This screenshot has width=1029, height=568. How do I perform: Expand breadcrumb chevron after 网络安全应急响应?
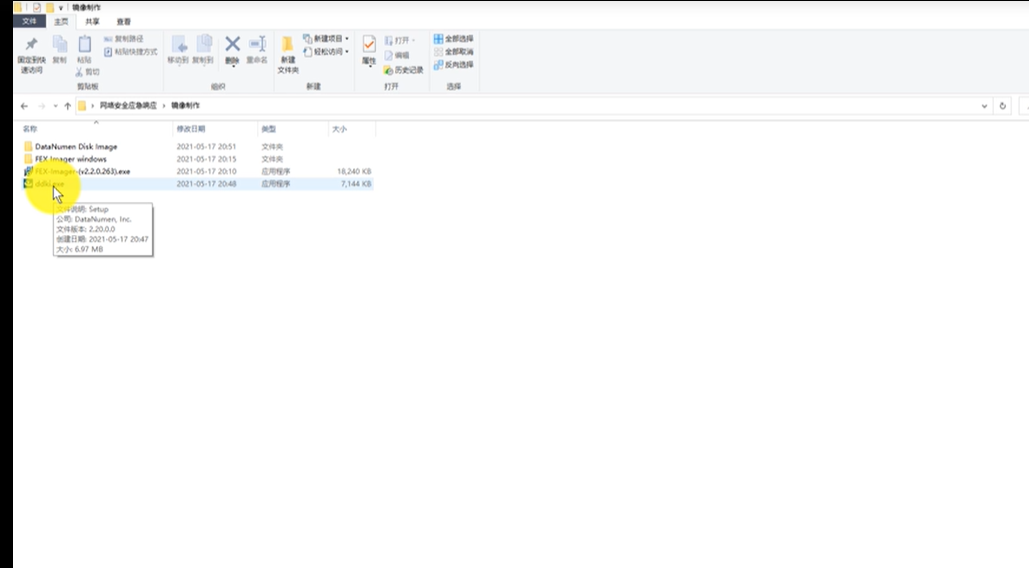(x=164, y=106)
